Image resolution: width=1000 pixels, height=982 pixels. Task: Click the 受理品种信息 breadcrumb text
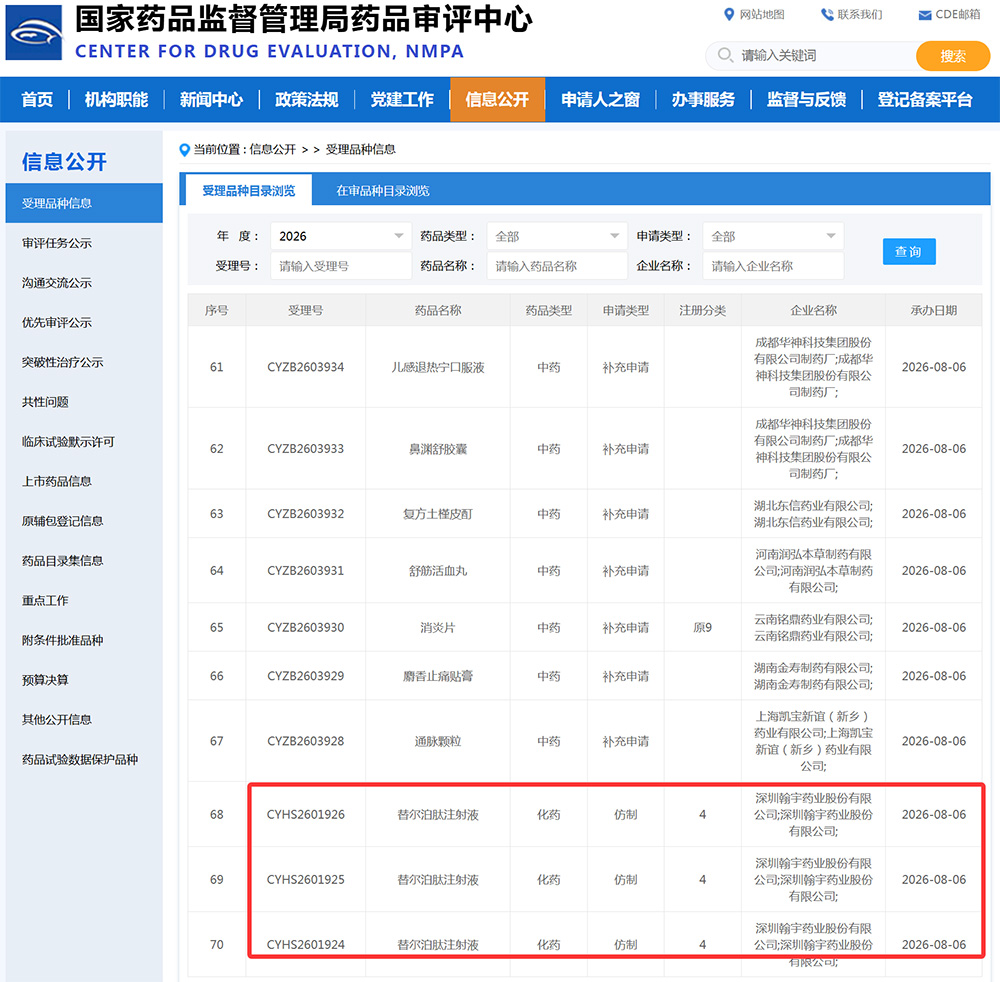tap(360, 149)
